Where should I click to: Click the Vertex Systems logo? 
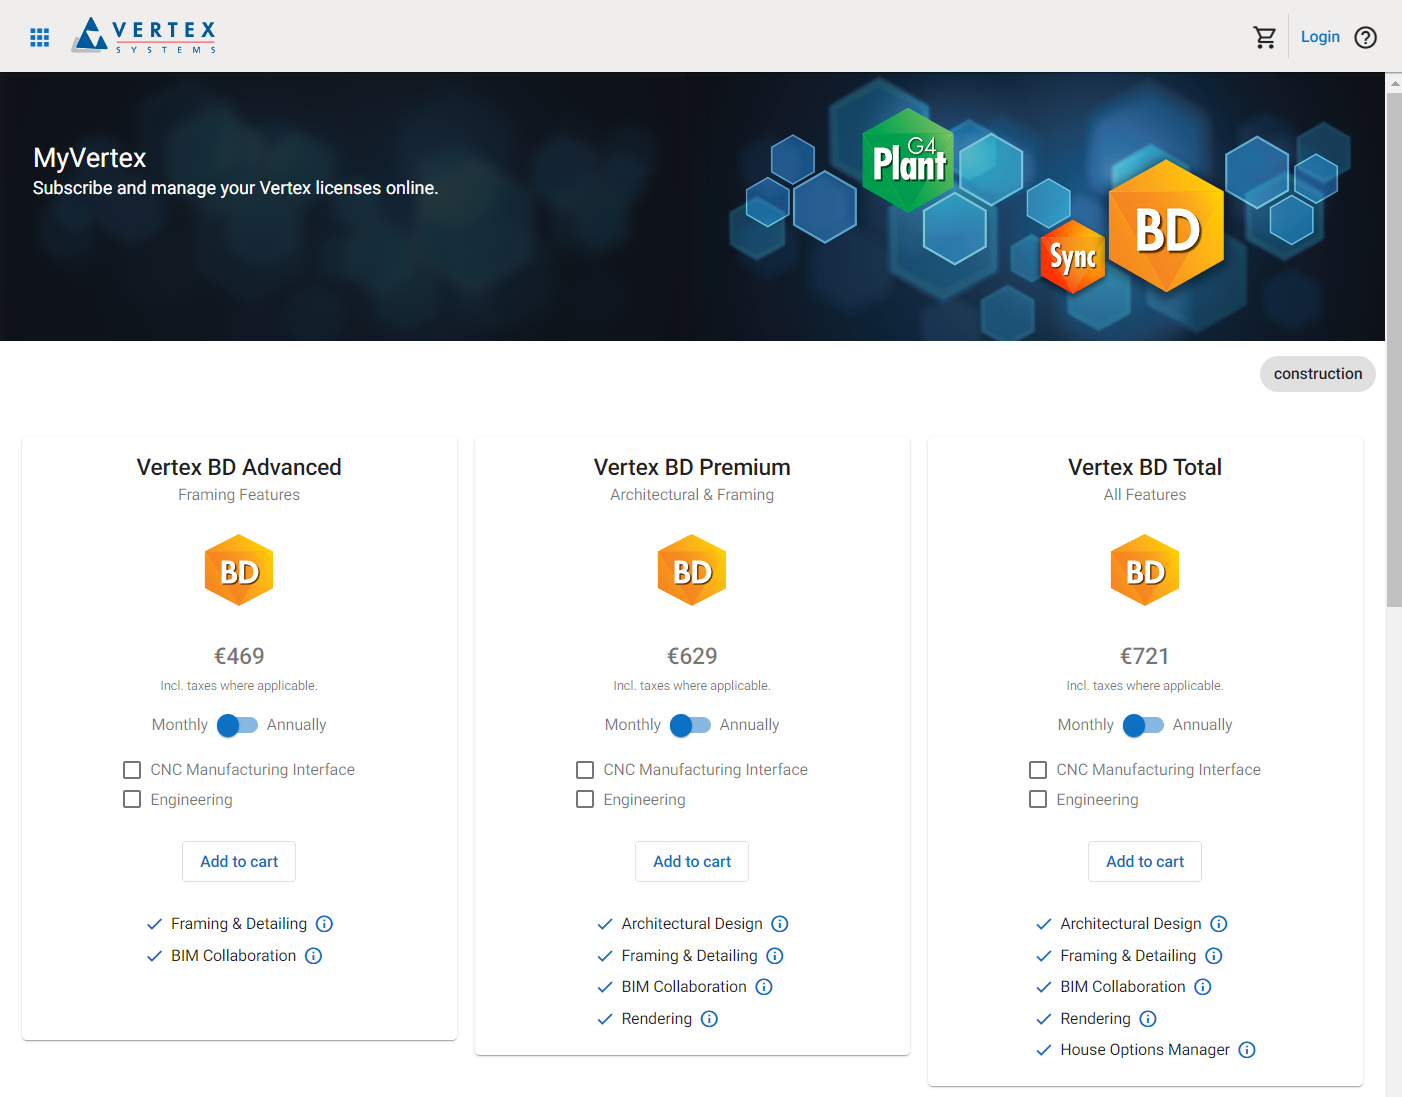144,36
